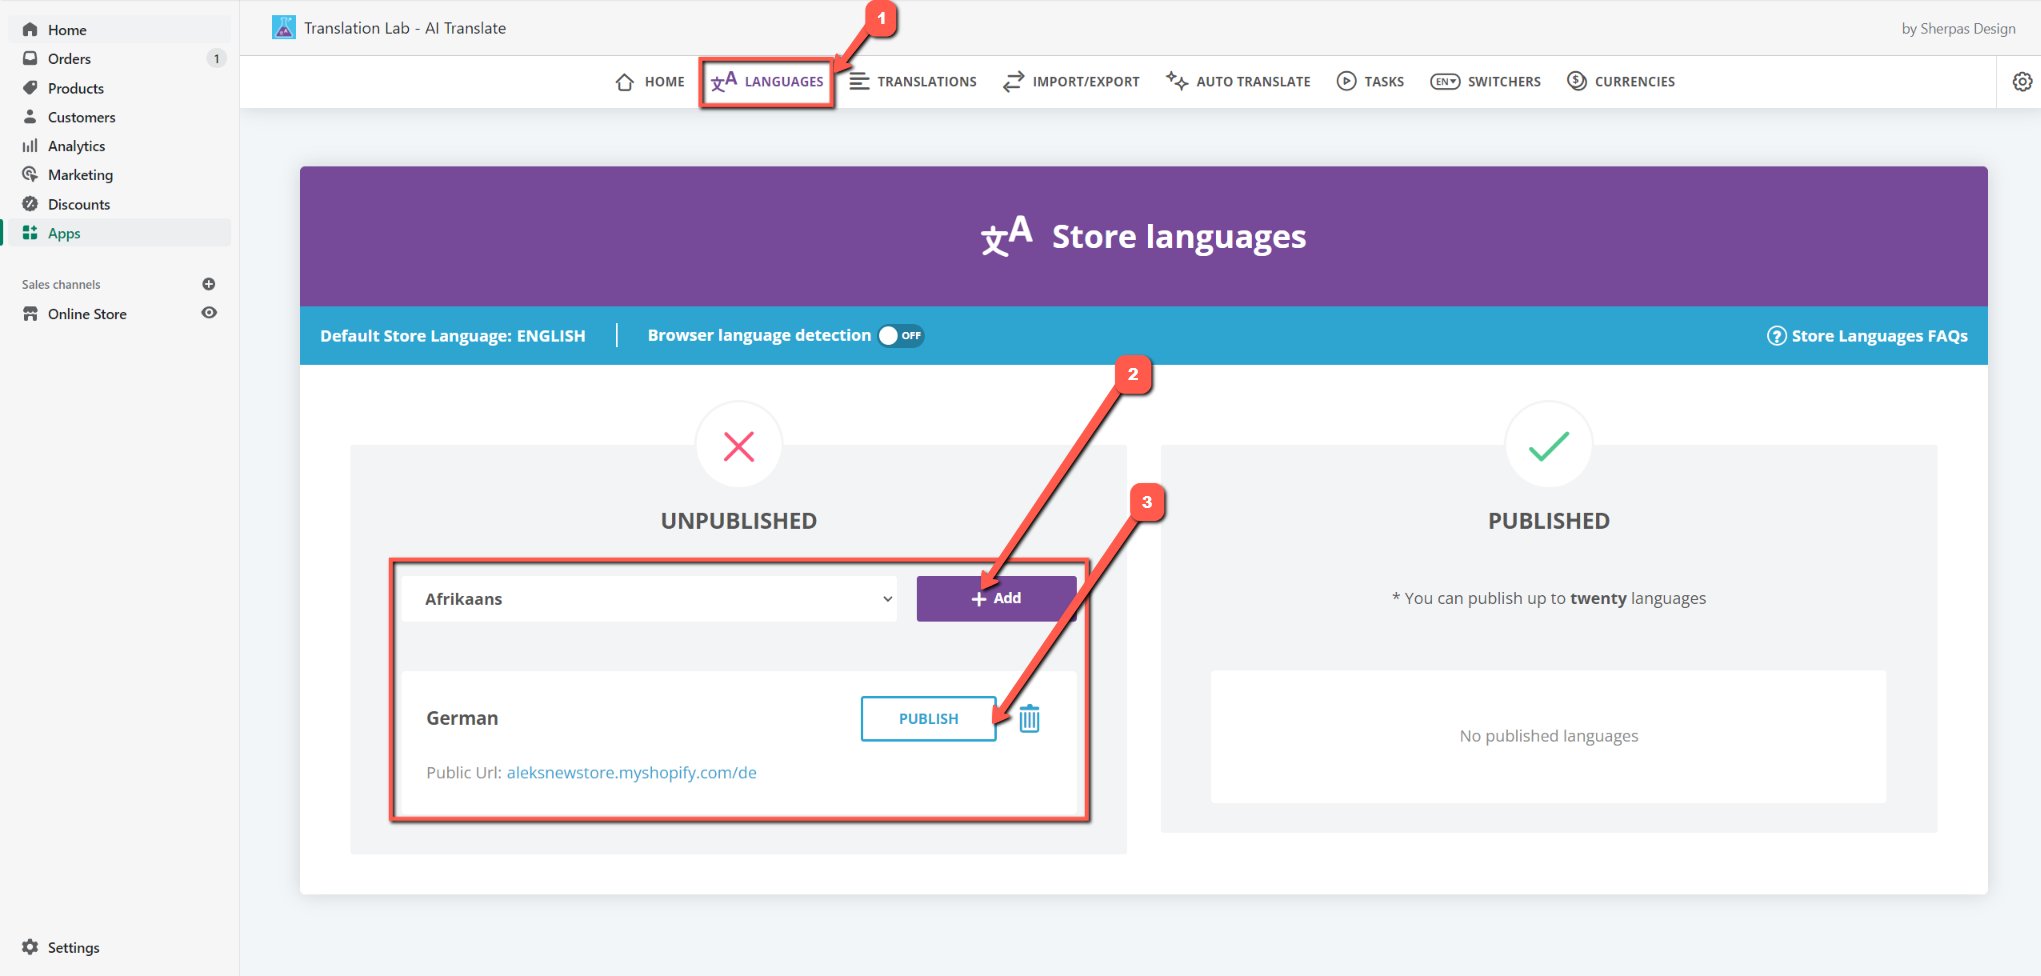Screen dimensions: 2041x976
Task: Delete German language with trash icon
Action: click(x=1030, y=718)
